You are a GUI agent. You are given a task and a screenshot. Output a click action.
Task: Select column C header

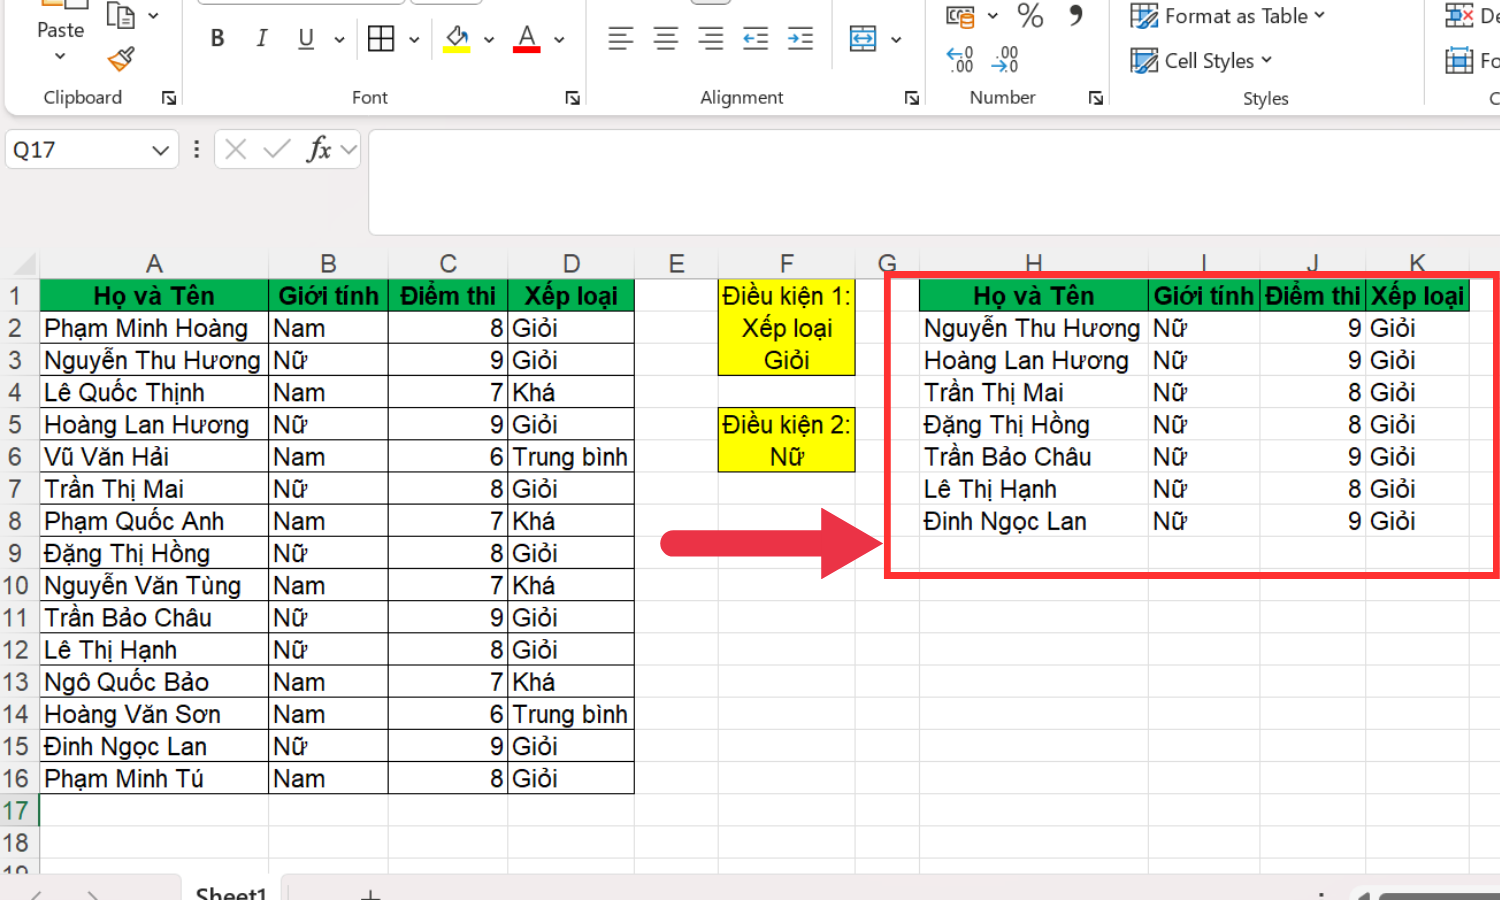click(448, 265)
